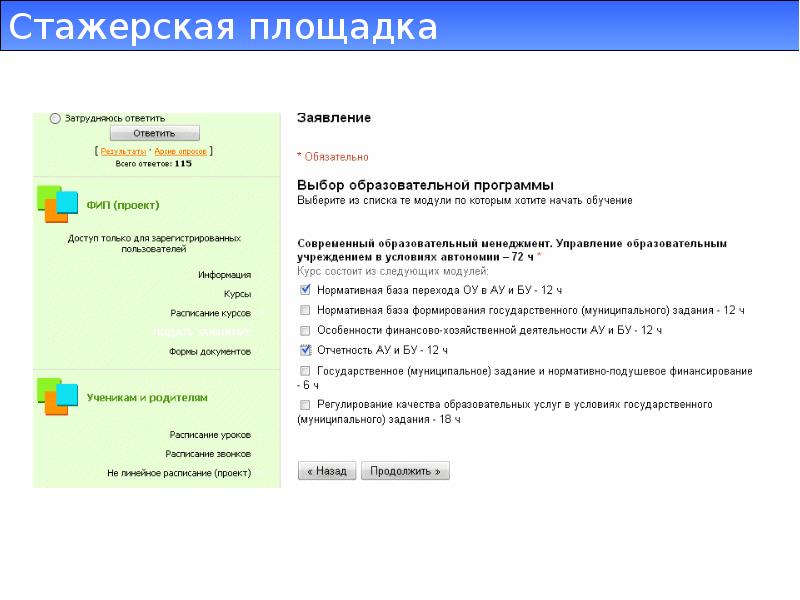Uncheck the Отчетность АУ и БУ checkbox
The width and height of the screenshot is (800, 600).
[305, 350]
